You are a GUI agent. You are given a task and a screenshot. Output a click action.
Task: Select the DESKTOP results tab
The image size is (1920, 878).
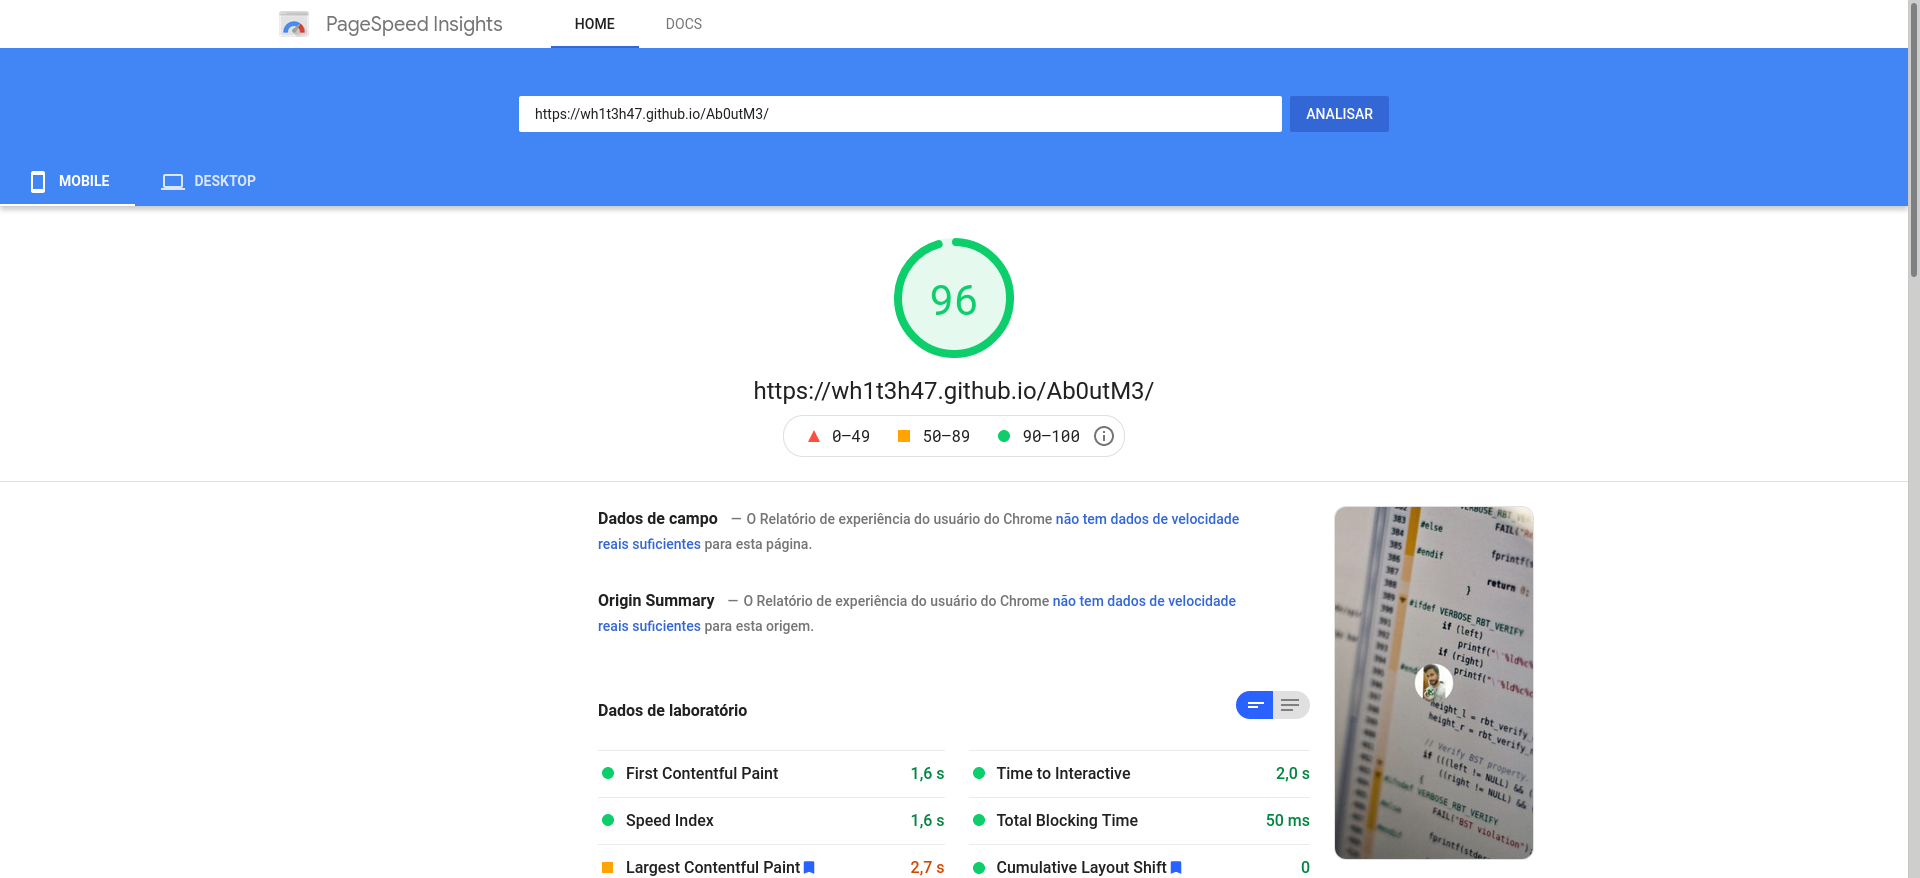click(x=209, y=181)
